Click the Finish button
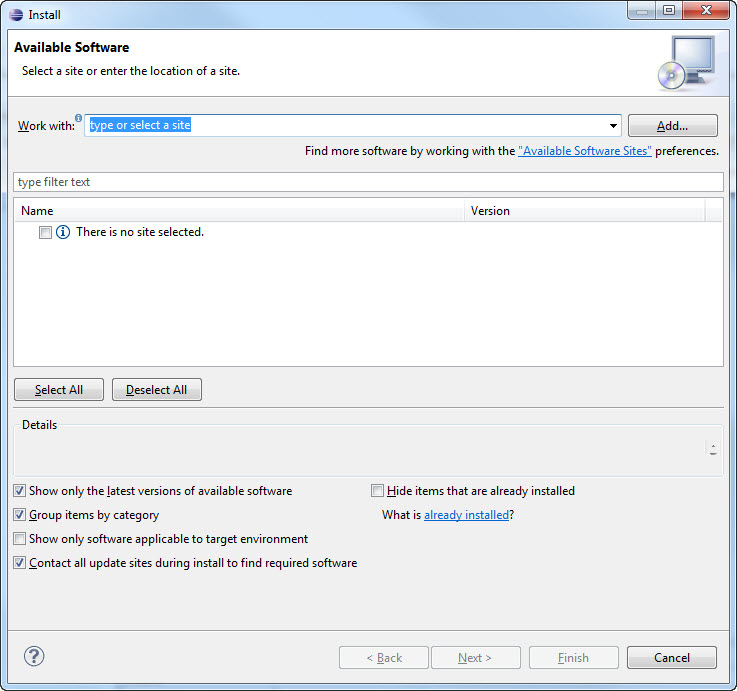This screenshot has height=691, width=737. coord(573,658)
